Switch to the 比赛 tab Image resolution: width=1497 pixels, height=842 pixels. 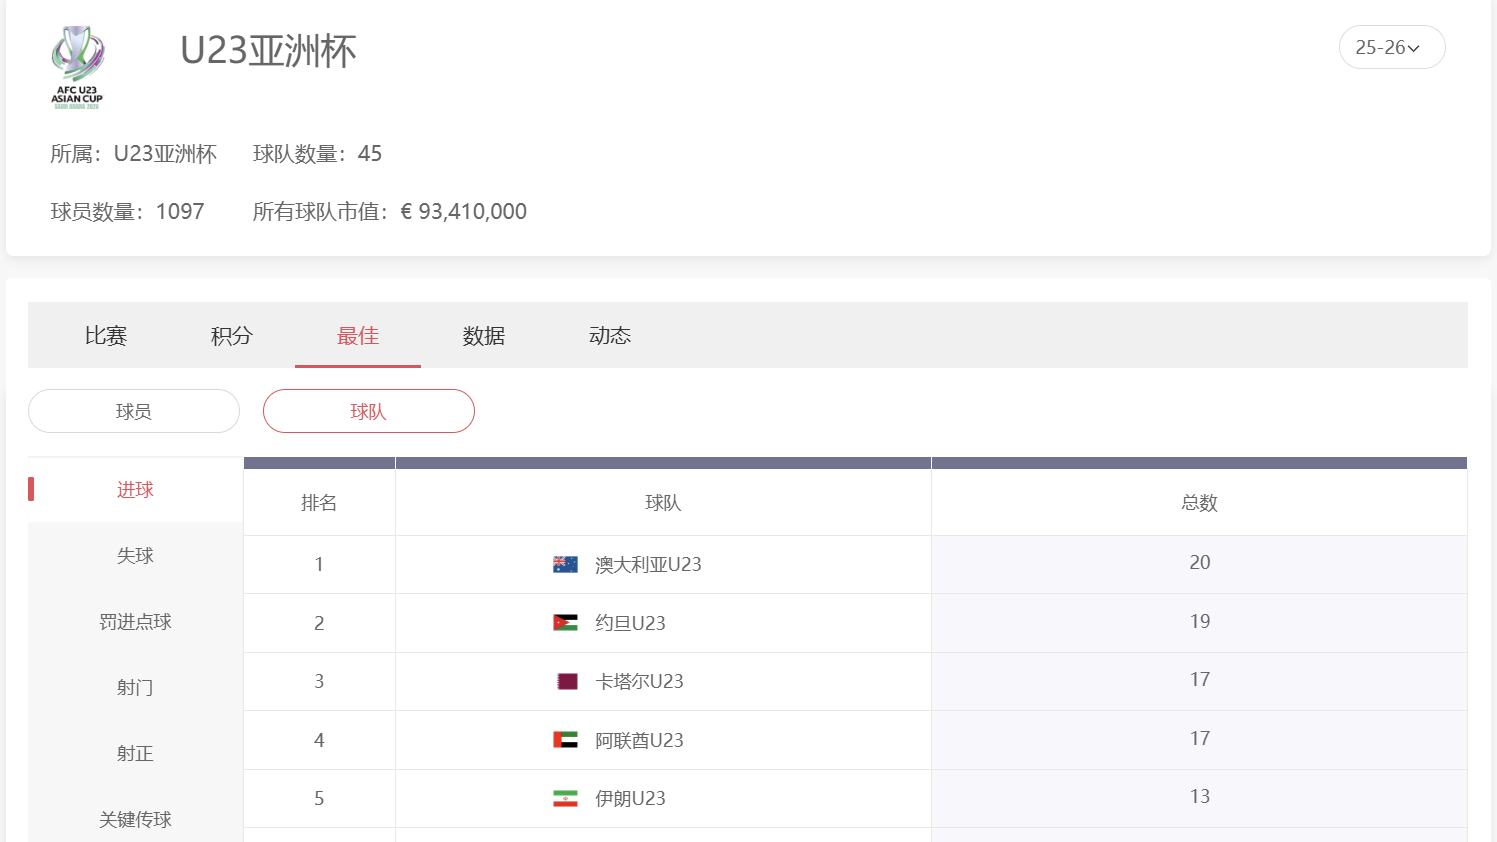106,336
